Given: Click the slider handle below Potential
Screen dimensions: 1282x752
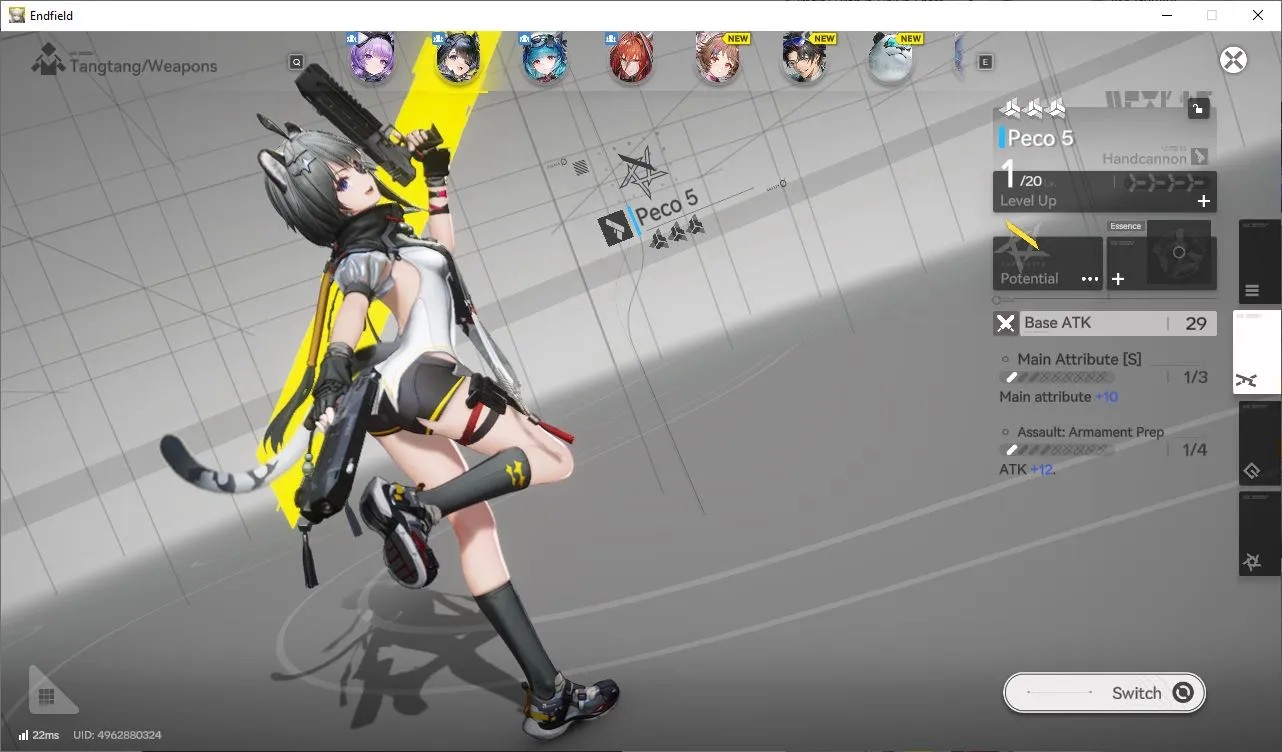Looking at the screenshot, I should 997,300.
